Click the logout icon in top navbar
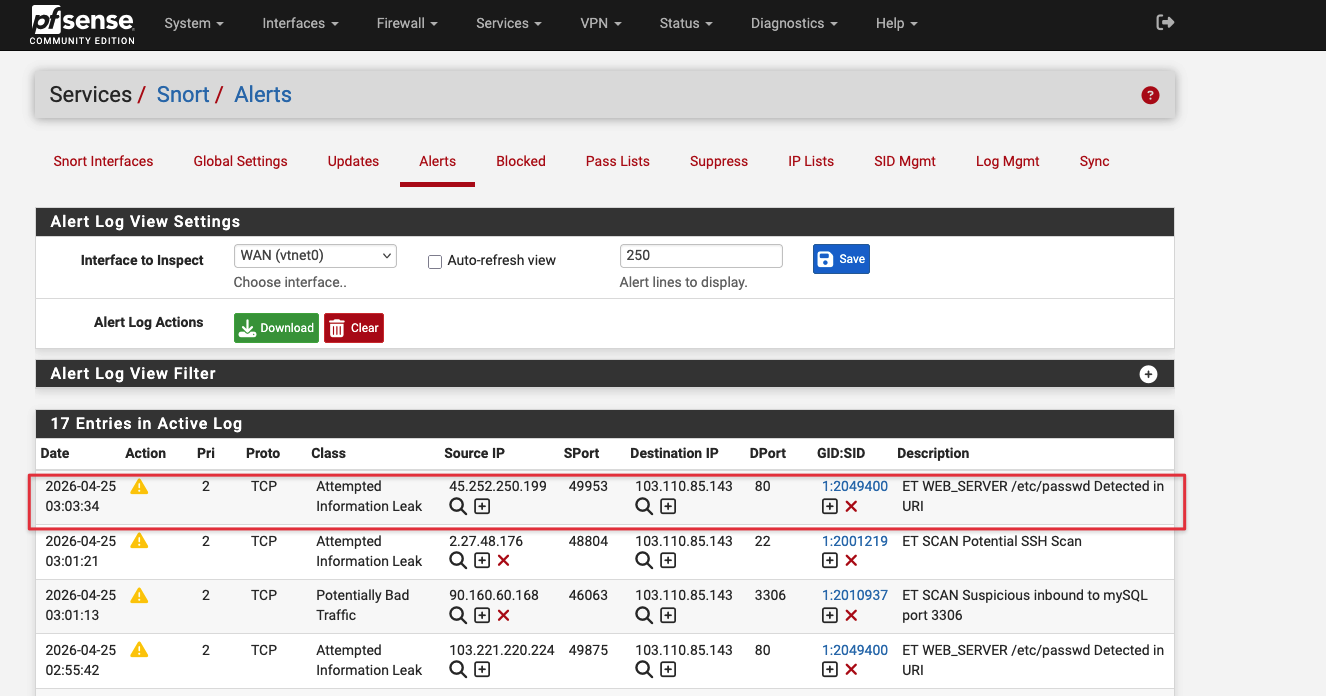Screen dimensions: 1326x696 [1165, 23]
